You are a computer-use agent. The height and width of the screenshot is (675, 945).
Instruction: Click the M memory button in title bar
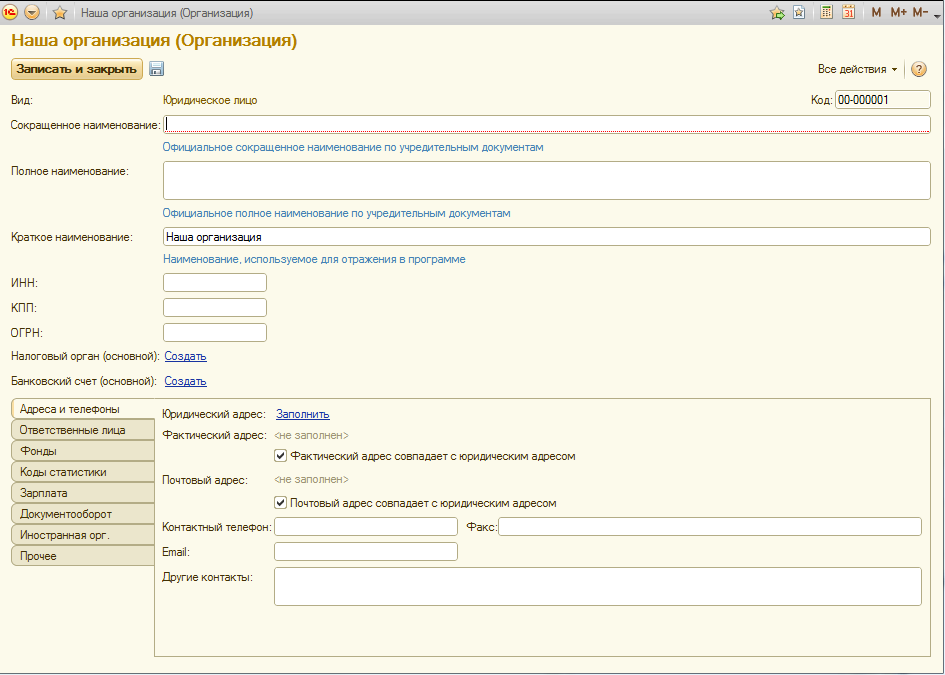(876, 13)
